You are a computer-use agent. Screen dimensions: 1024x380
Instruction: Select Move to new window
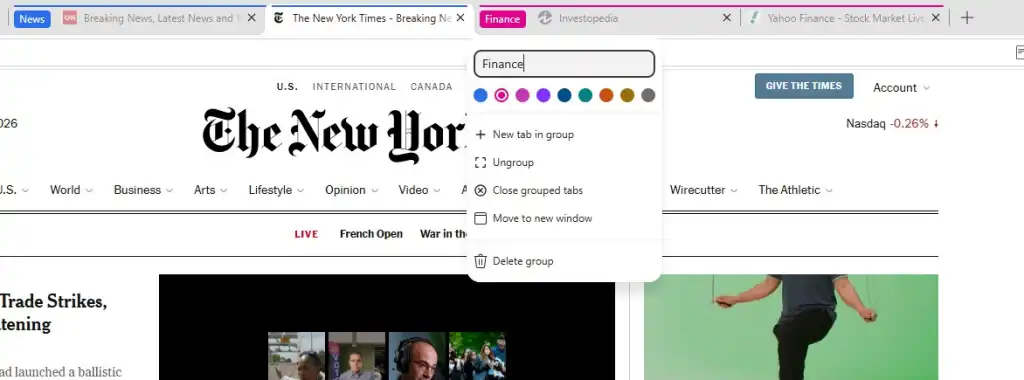pos(564,218)
